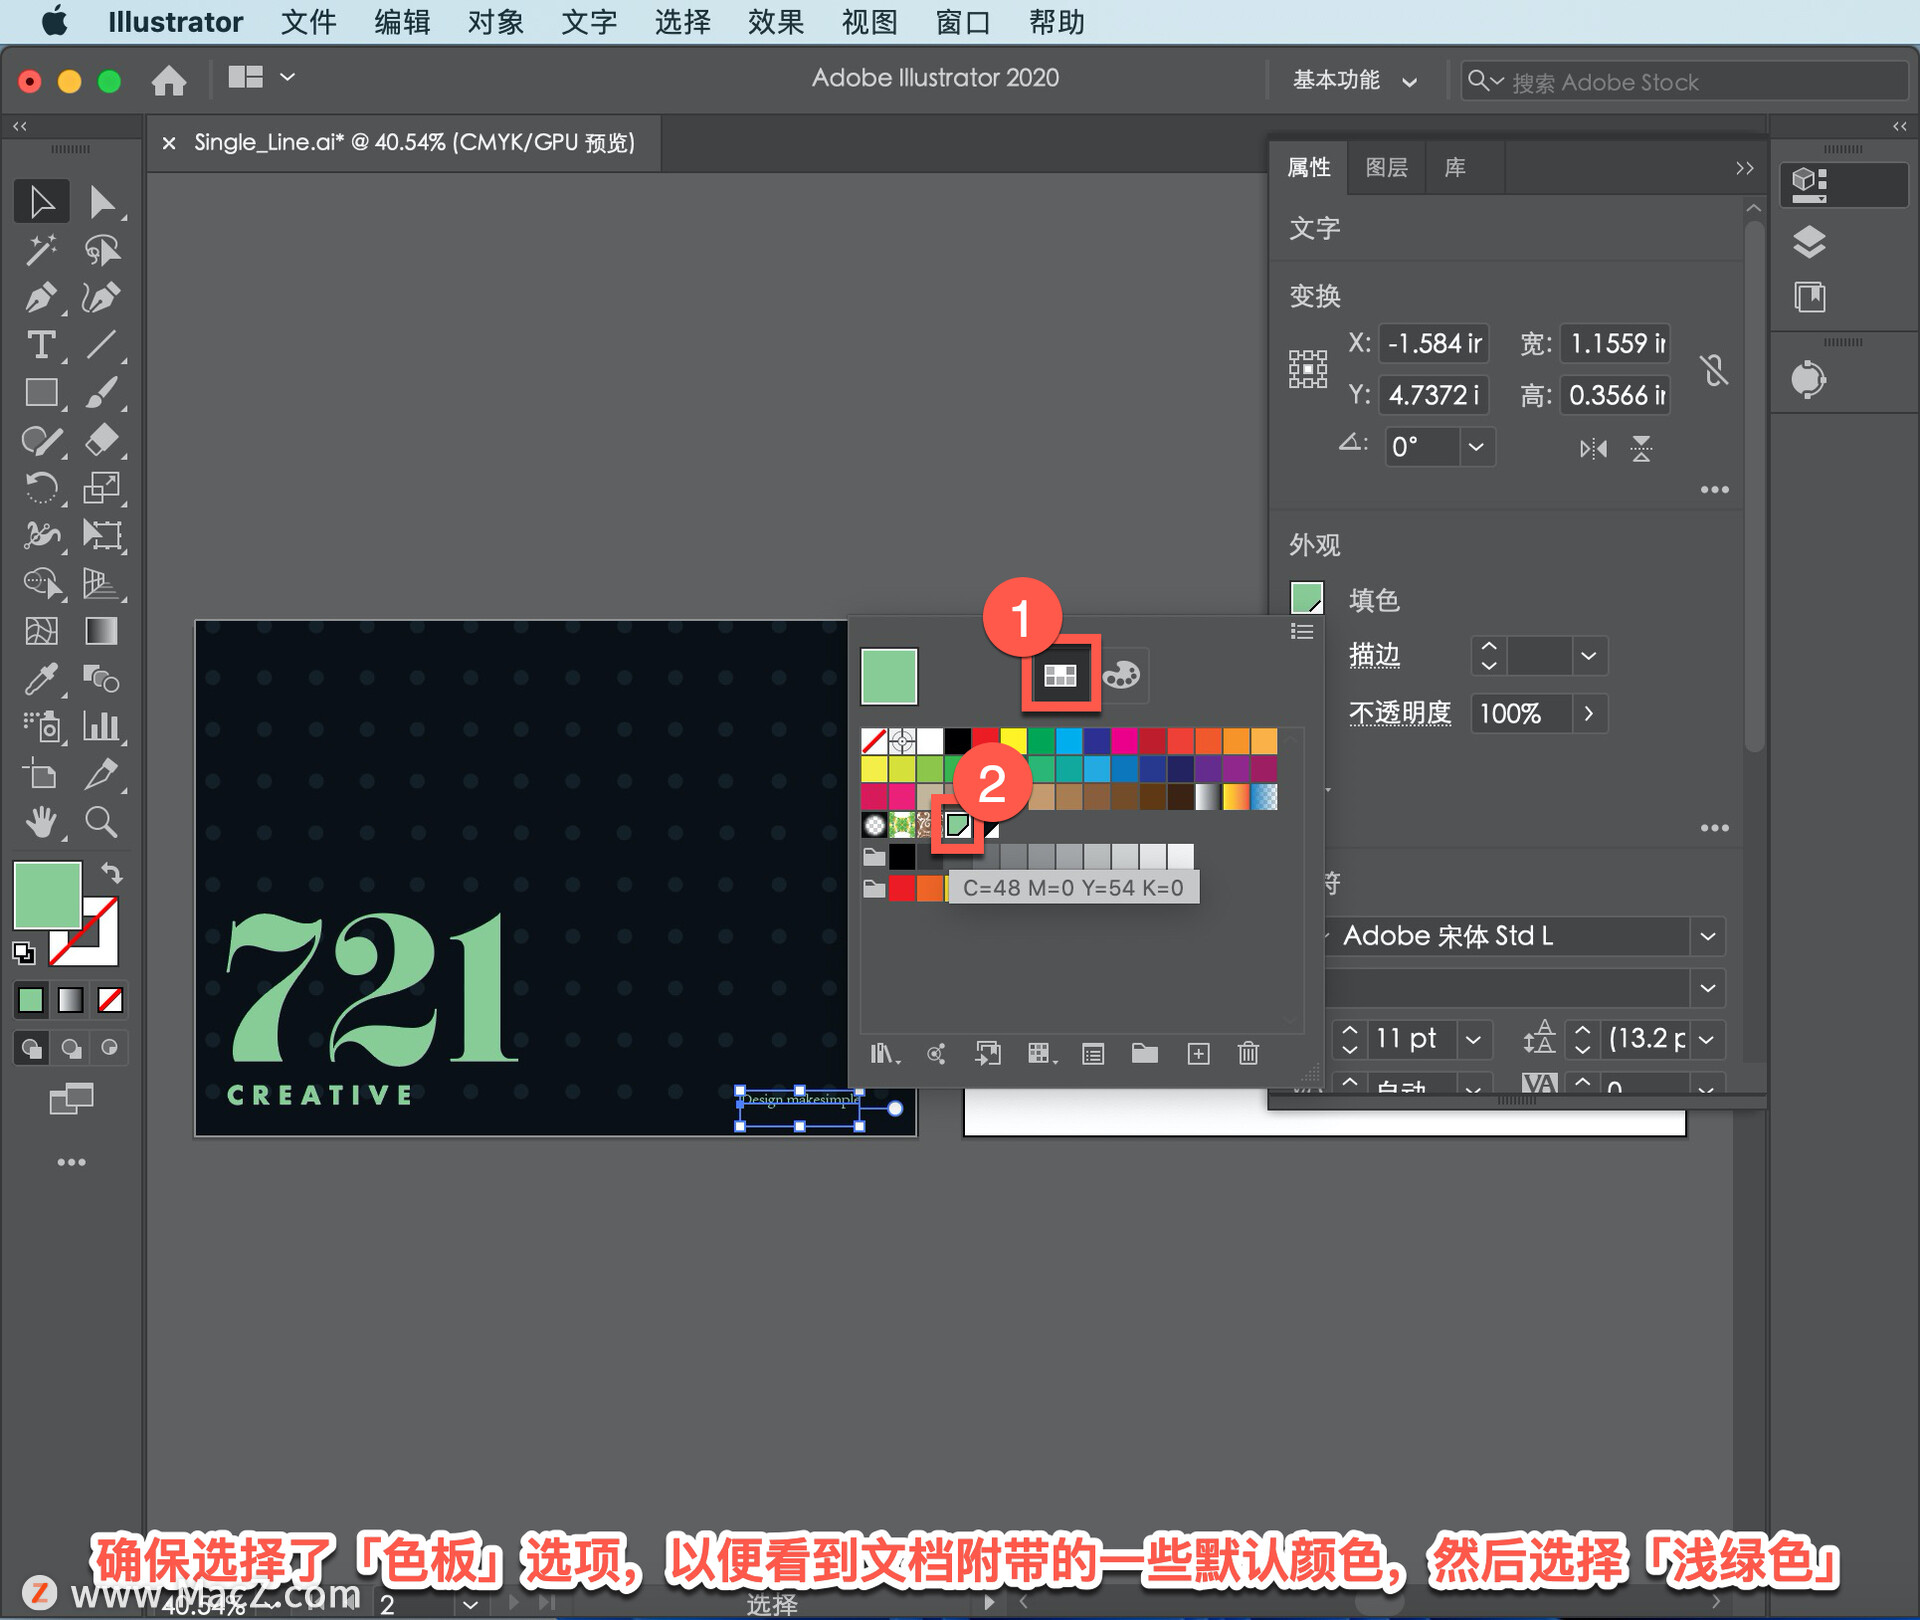Viewport: 1920px width, 1620px height.
Task: Click the Color Mixer palette icon
Action: 1122,675
